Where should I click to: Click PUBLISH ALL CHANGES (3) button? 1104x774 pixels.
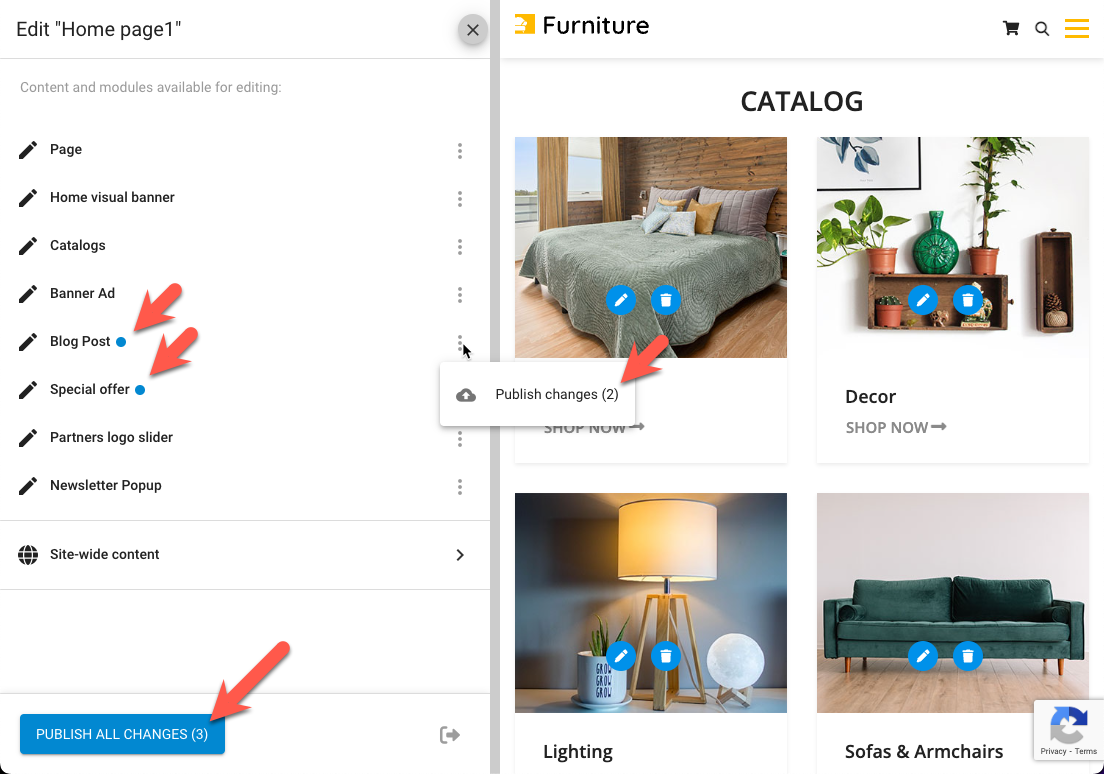click(x=123, y=734)
